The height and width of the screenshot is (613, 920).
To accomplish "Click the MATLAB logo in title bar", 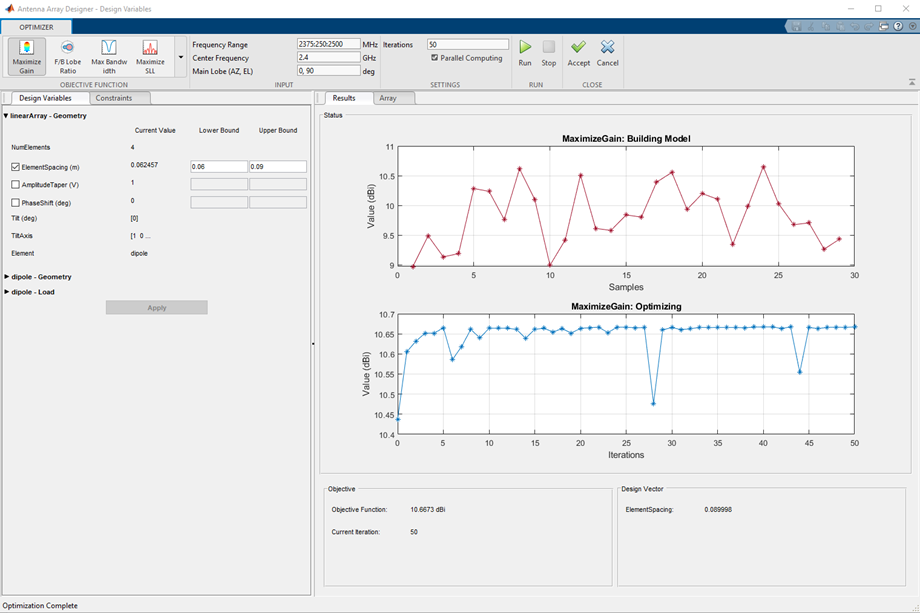I will pos(9,9).
